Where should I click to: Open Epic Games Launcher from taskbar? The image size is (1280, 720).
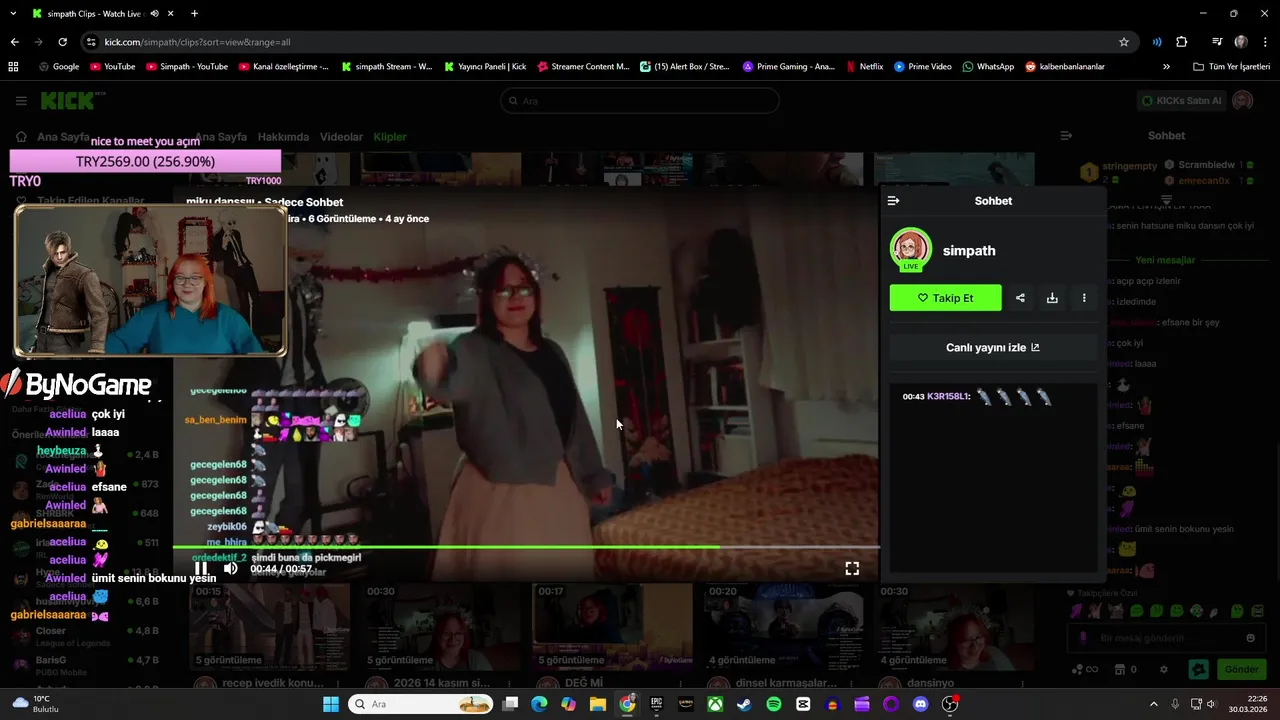coord(657,704)
